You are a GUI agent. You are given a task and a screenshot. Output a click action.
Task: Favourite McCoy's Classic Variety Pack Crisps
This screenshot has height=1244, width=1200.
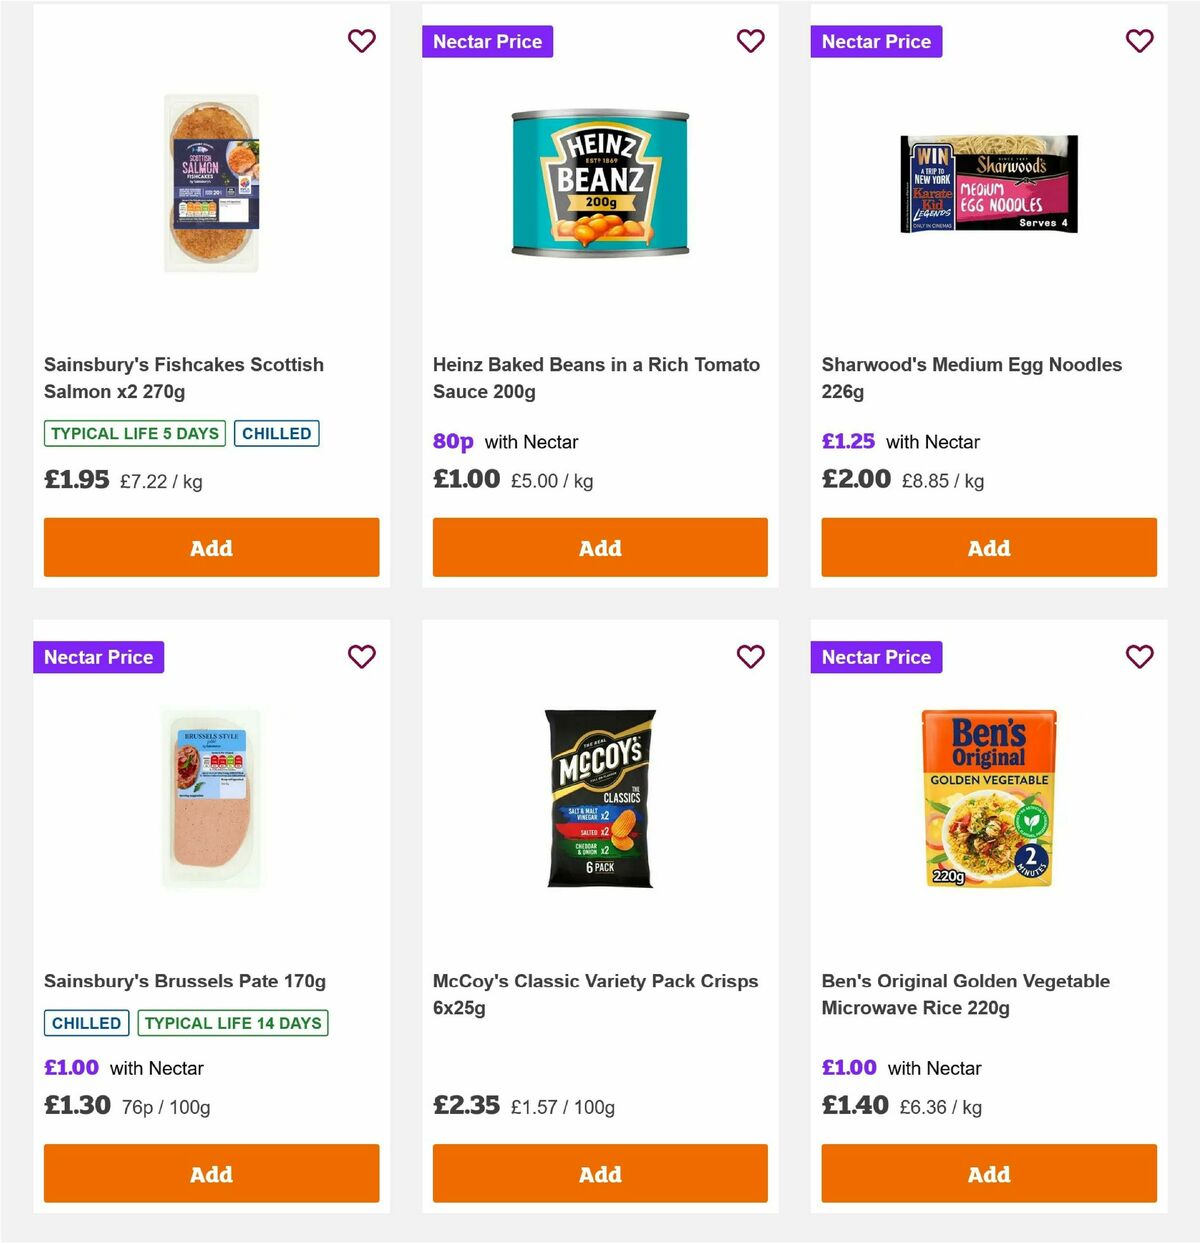click(x=750, y=657)
